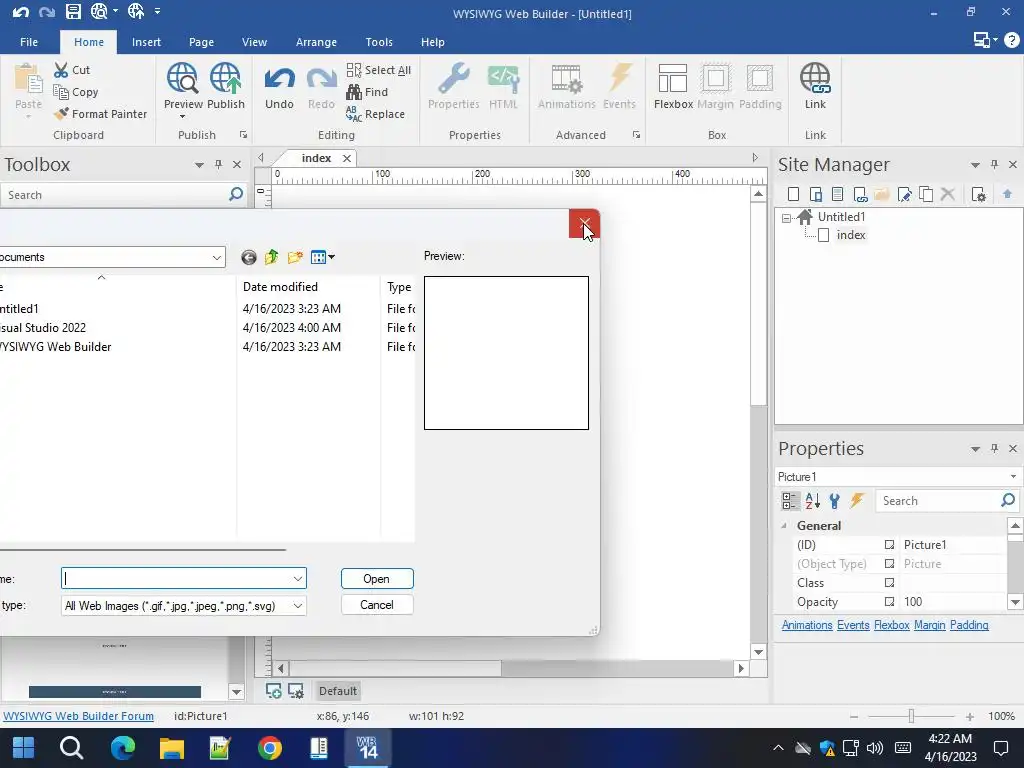Screen dimensions: 1024x768
Task: Click the add breakpoint icon below canvas
Action: click(x=274, y=691)
